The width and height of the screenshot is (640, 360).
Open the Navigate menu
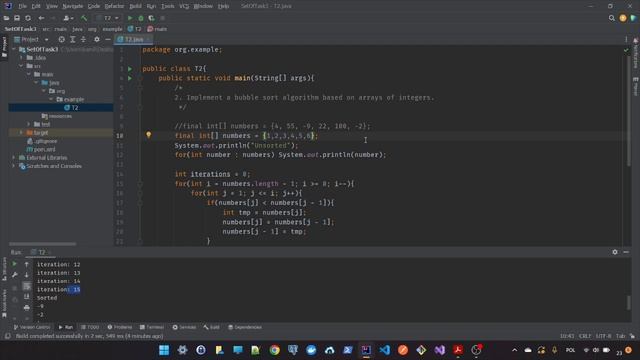pos(72,6)
